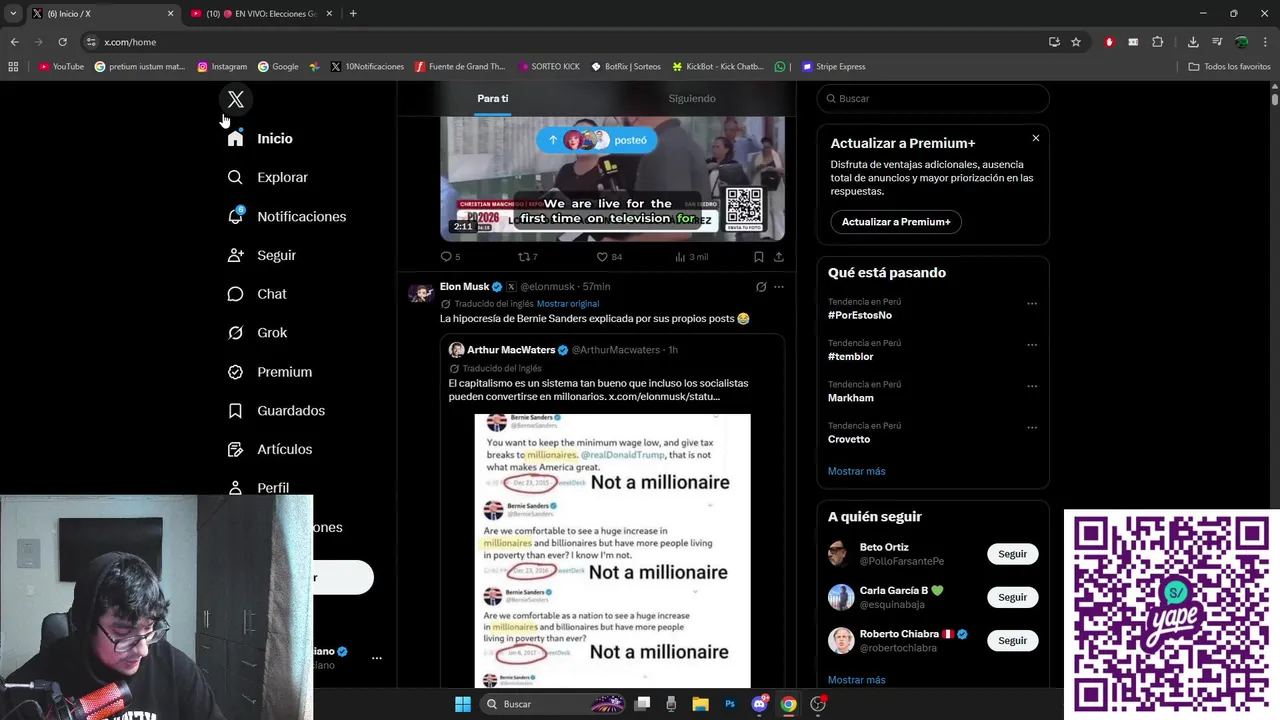Open Photoshop from the taskbar

pyautogui.click(x=730, y=704)
